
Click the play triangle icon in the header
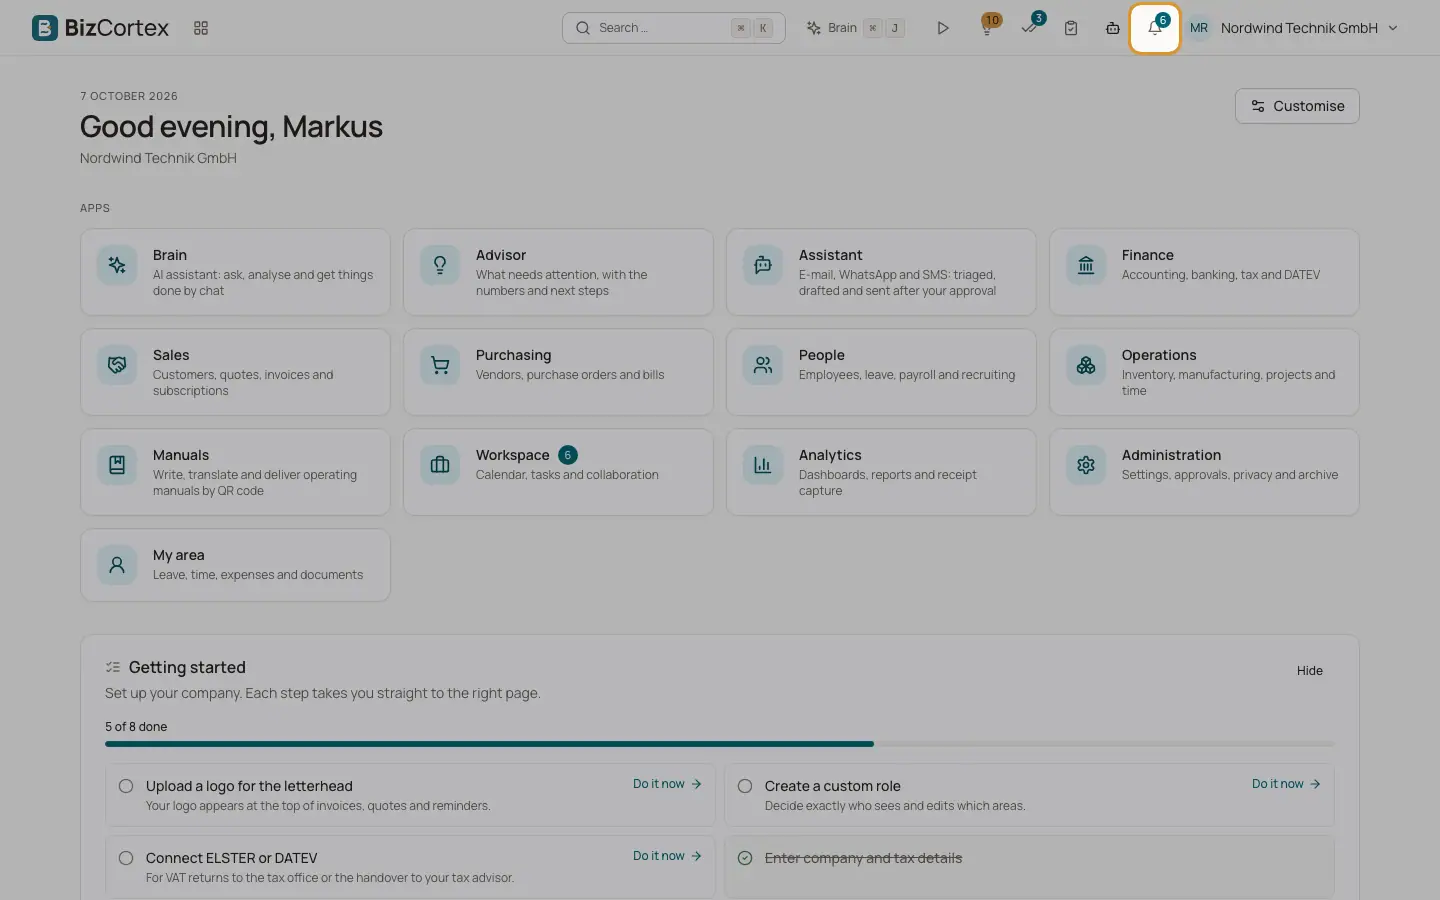tap(943, 28)
